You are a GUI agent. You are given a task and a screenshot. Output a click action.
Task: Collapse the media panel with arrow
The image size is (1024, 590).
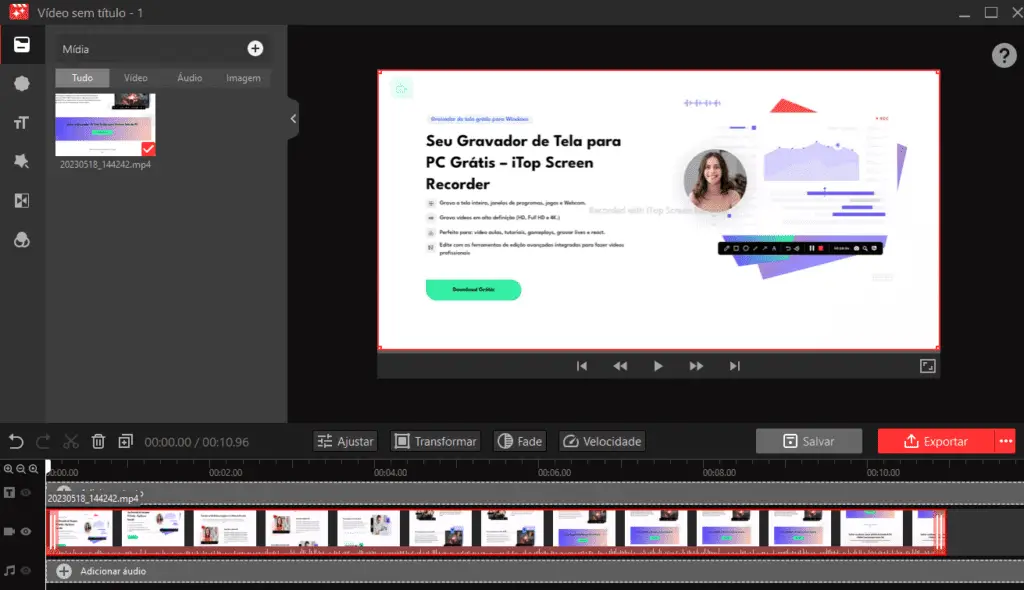293,118
